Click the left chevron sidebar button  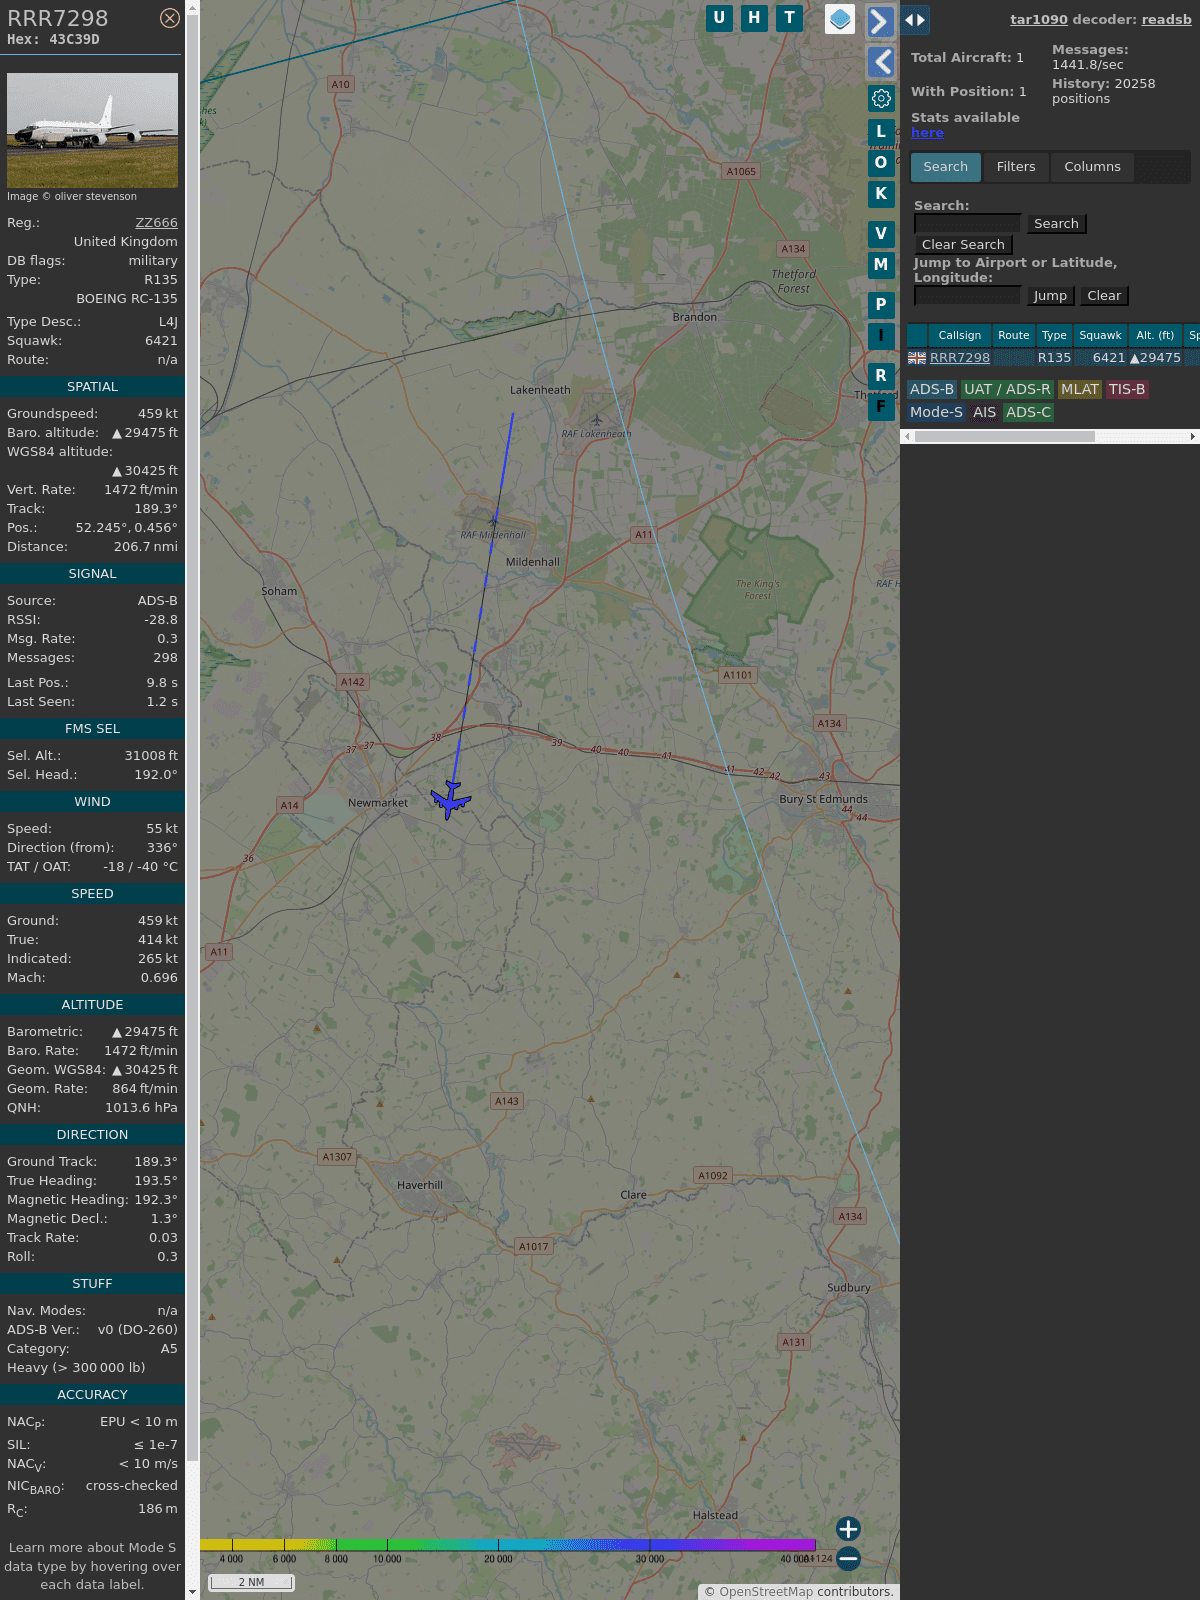[x=881, y=62]
